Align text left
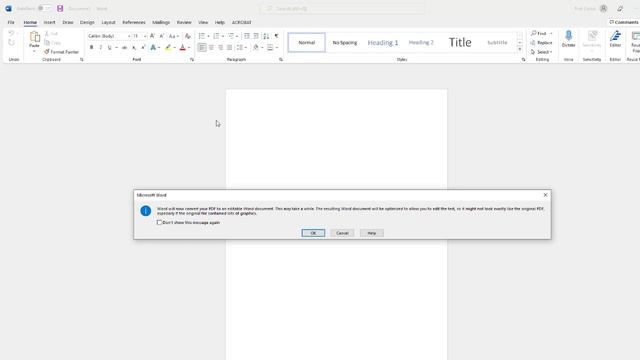The image size is (640, 360). [x=202, y=48]
